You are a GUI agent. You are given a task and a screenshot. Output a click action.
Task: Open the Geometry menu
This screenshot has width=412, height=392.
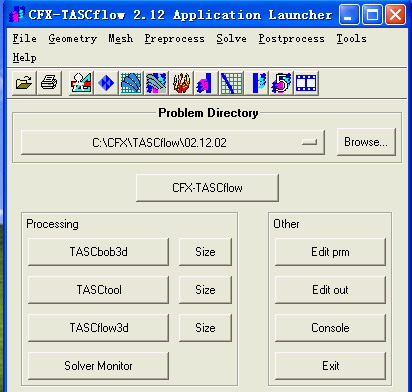[73, 39]
